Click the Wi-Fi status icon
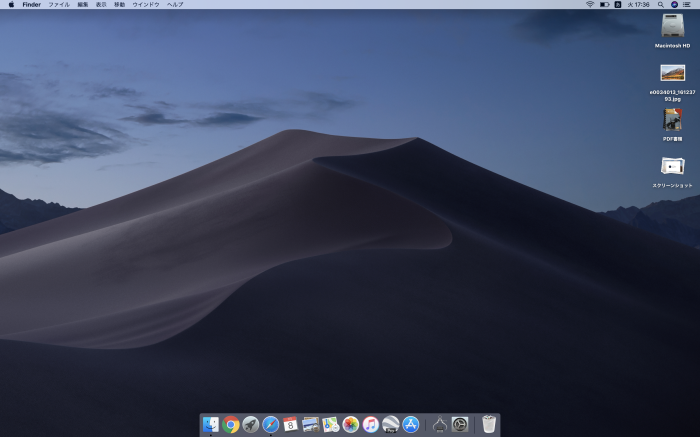 point(590,4)
